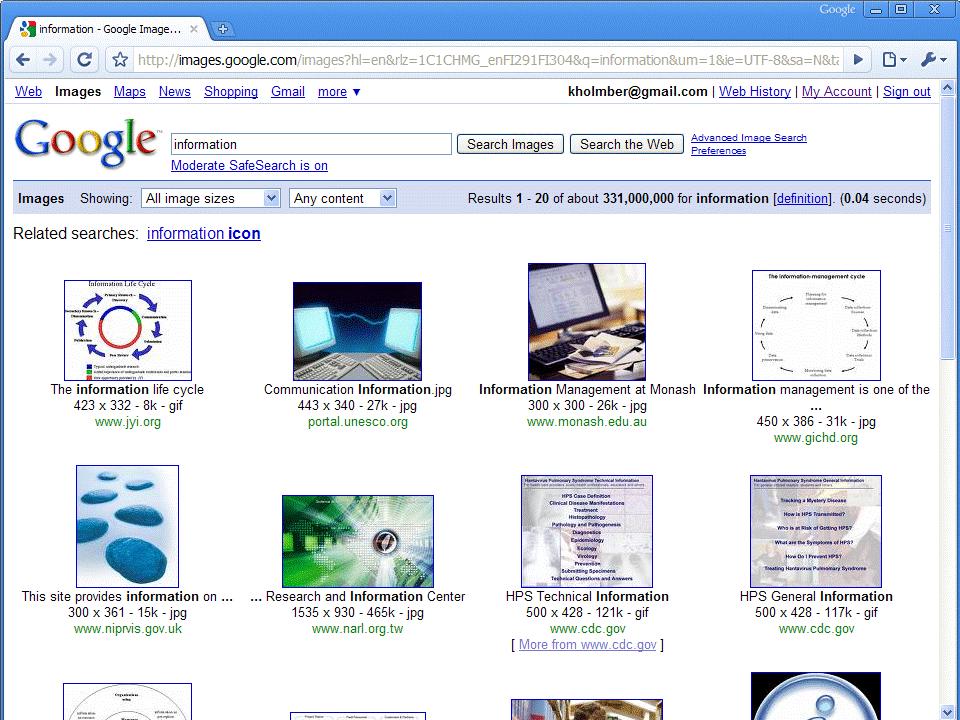The width and height of the screenshot is (960, 720).
Task: Open the wrench customize menu
Action: click(934, 59)
